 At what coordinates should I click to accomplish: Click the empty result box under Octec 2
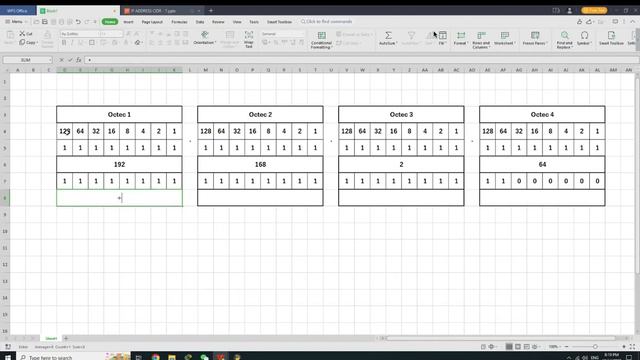260,198
